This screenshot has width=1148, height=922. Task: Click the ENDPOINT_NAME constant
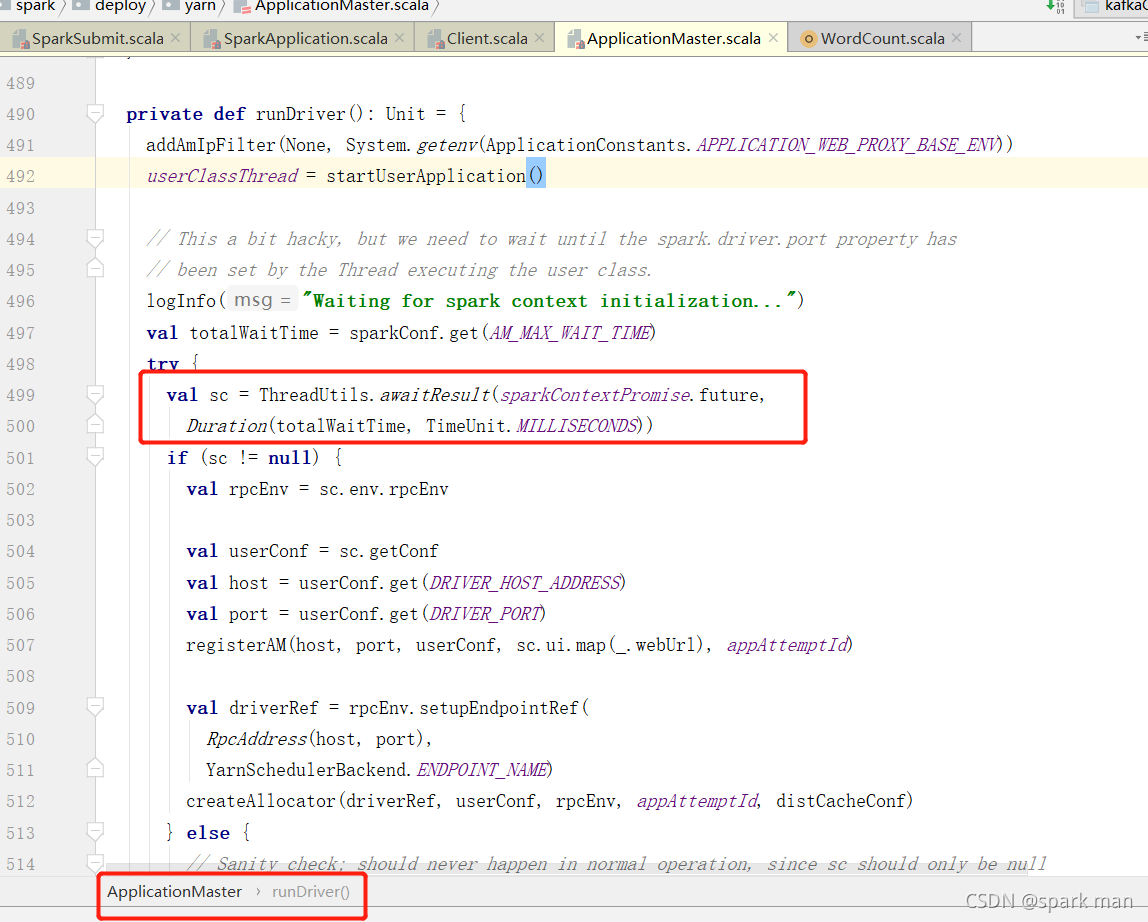pyautogui.click(x=482, y=770)
